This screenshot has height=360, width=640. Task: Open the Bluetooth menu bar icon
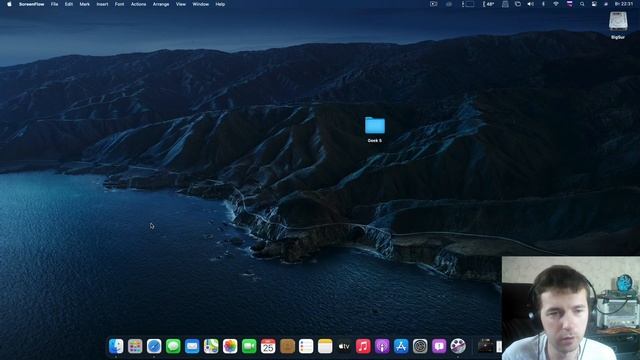click(543, 4)
